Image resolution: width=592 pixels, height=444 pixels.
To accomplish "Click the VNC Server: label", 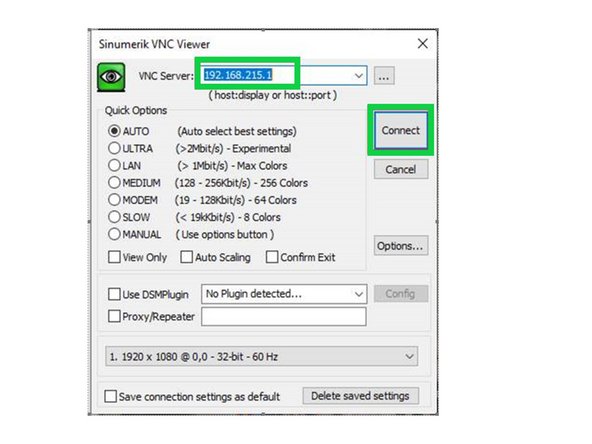I will click(166, 76).
